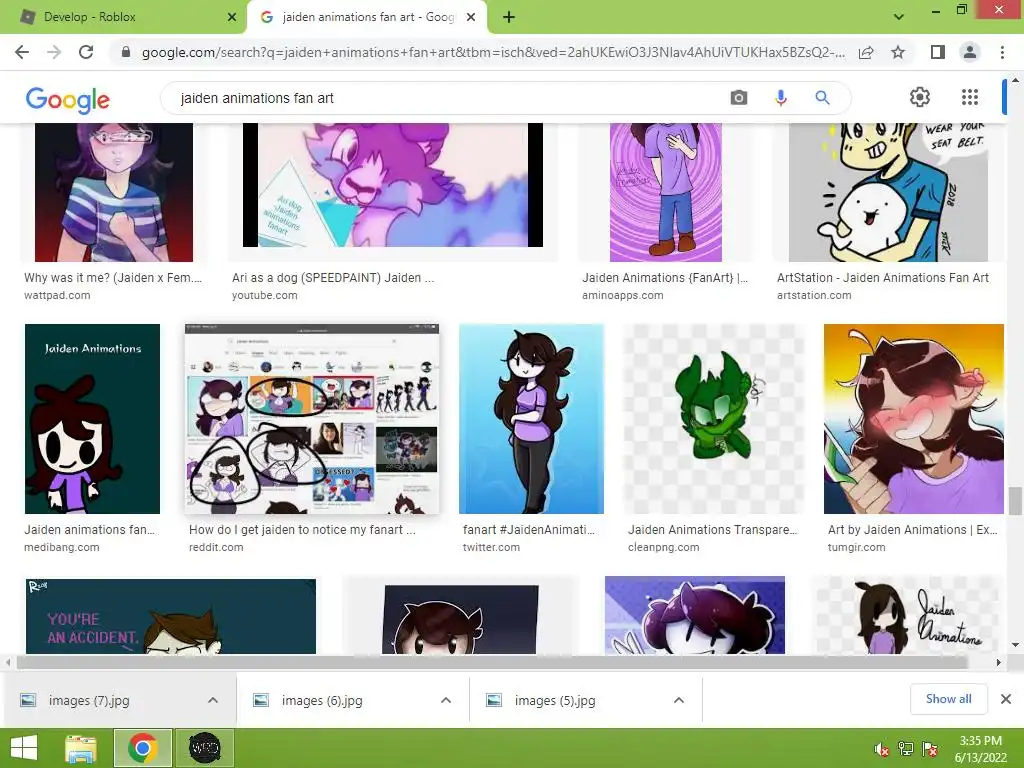The height and width of the screenshot is (768, 1024).
Task: Open Action Center flag icon
Action: [x=930, y=749]
